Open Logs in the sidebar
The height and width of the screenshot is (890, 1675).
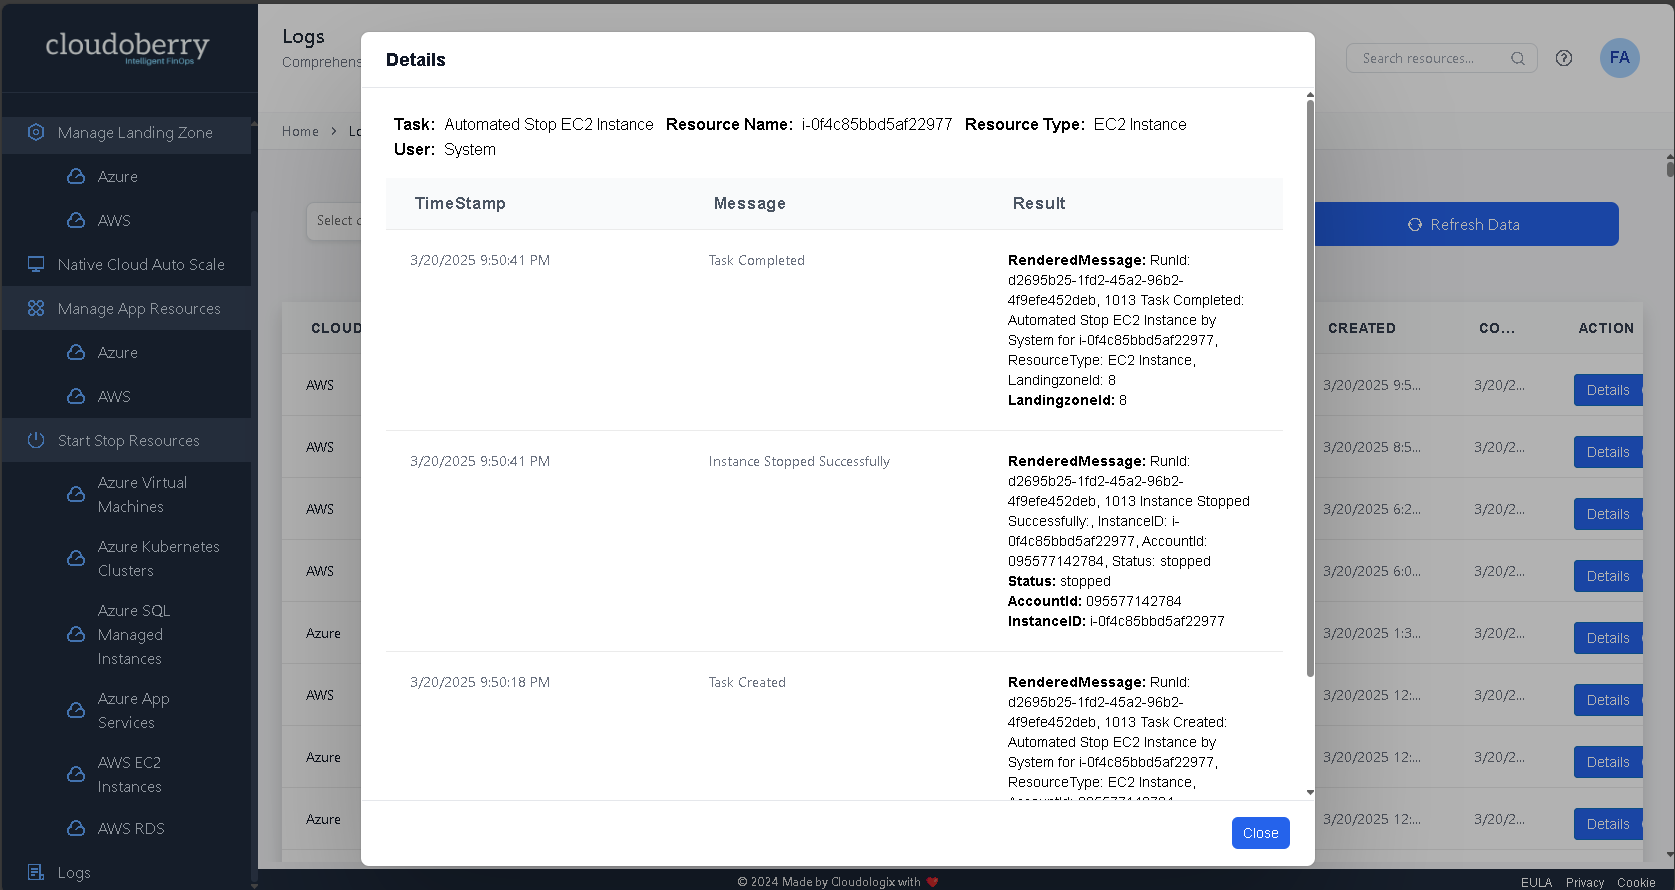[x=74, y=873]
